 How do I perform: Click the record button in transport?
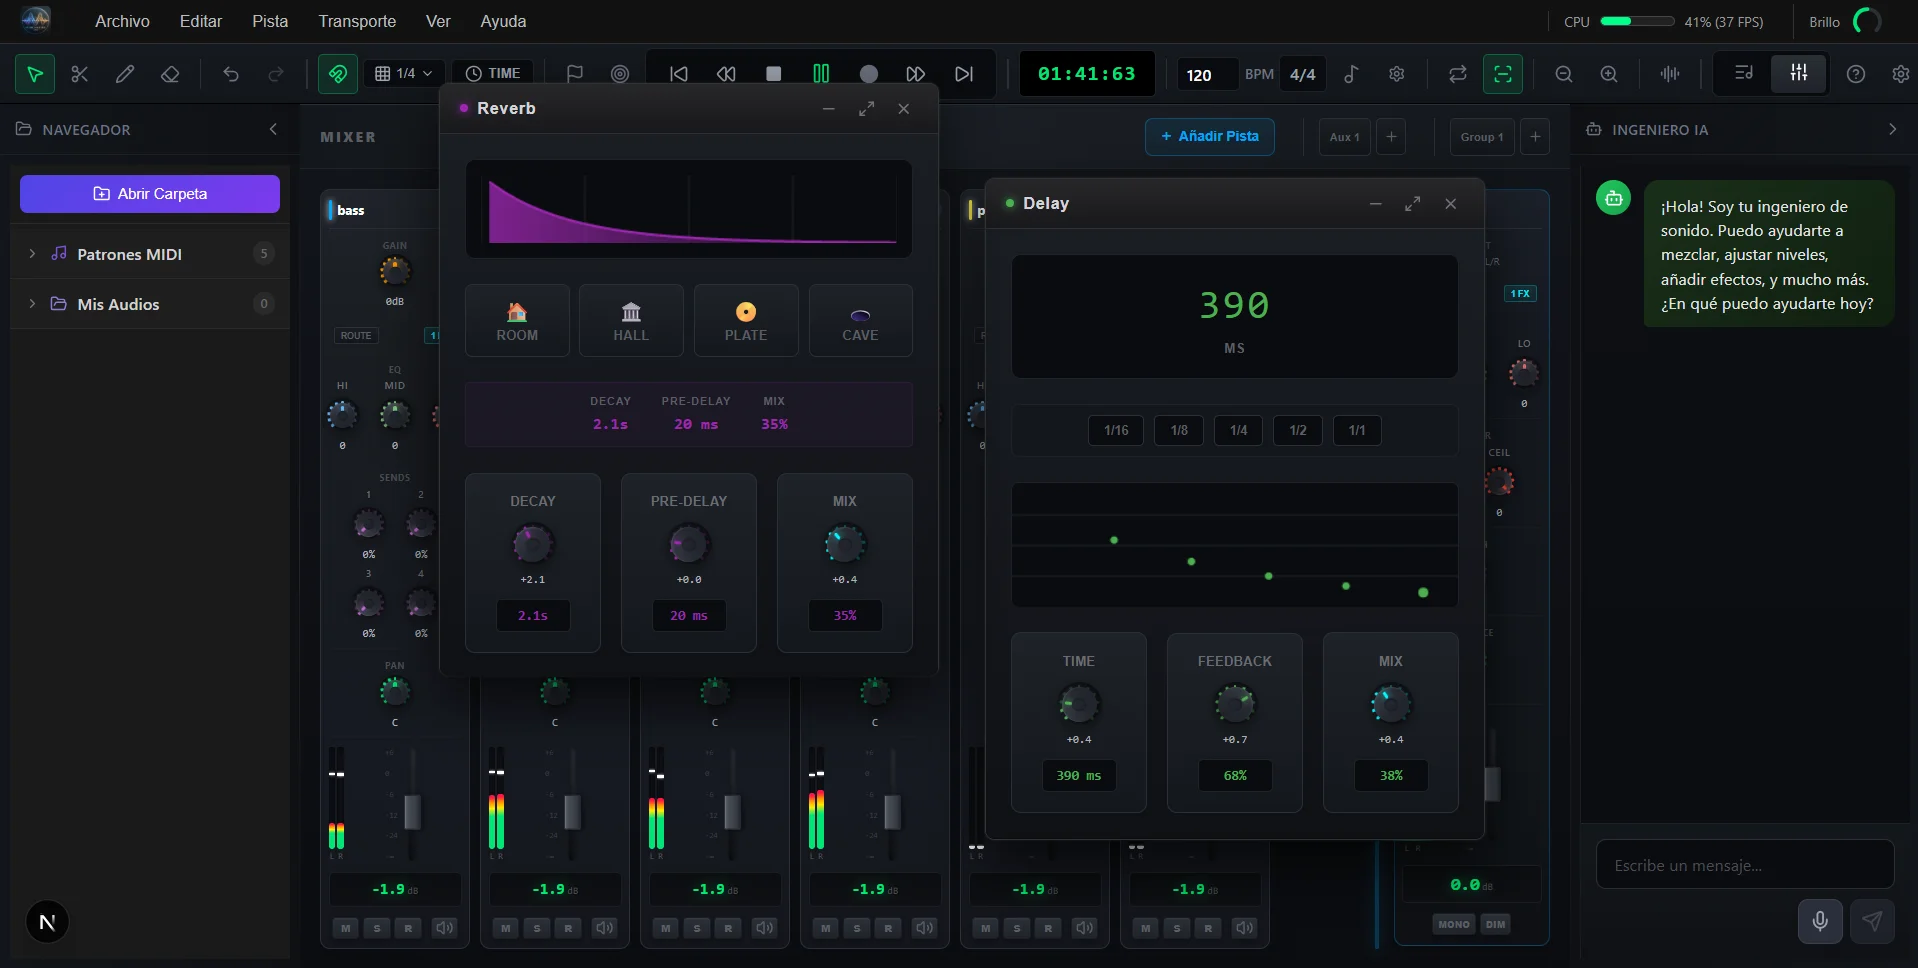[x=868, y=74]
